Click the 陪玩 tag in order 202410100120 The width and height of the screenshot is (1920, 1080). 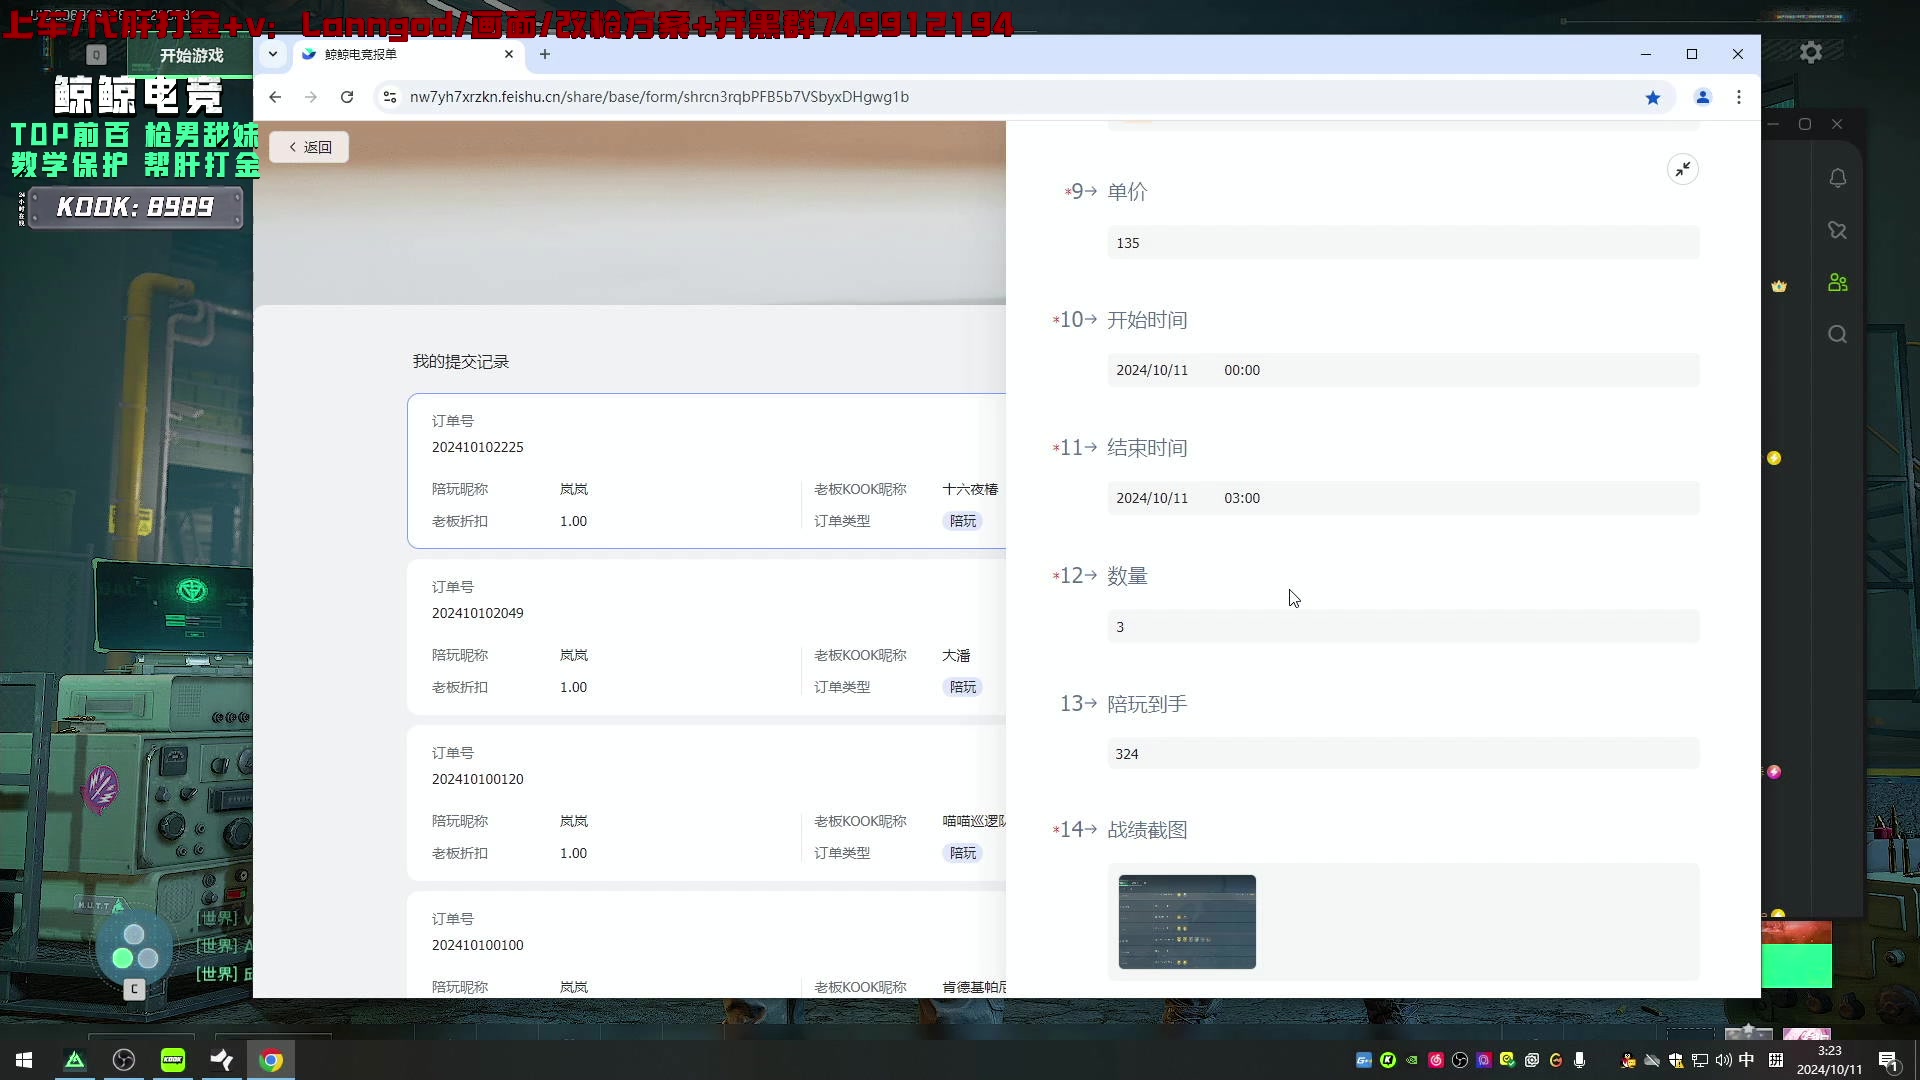click(963, 853)
